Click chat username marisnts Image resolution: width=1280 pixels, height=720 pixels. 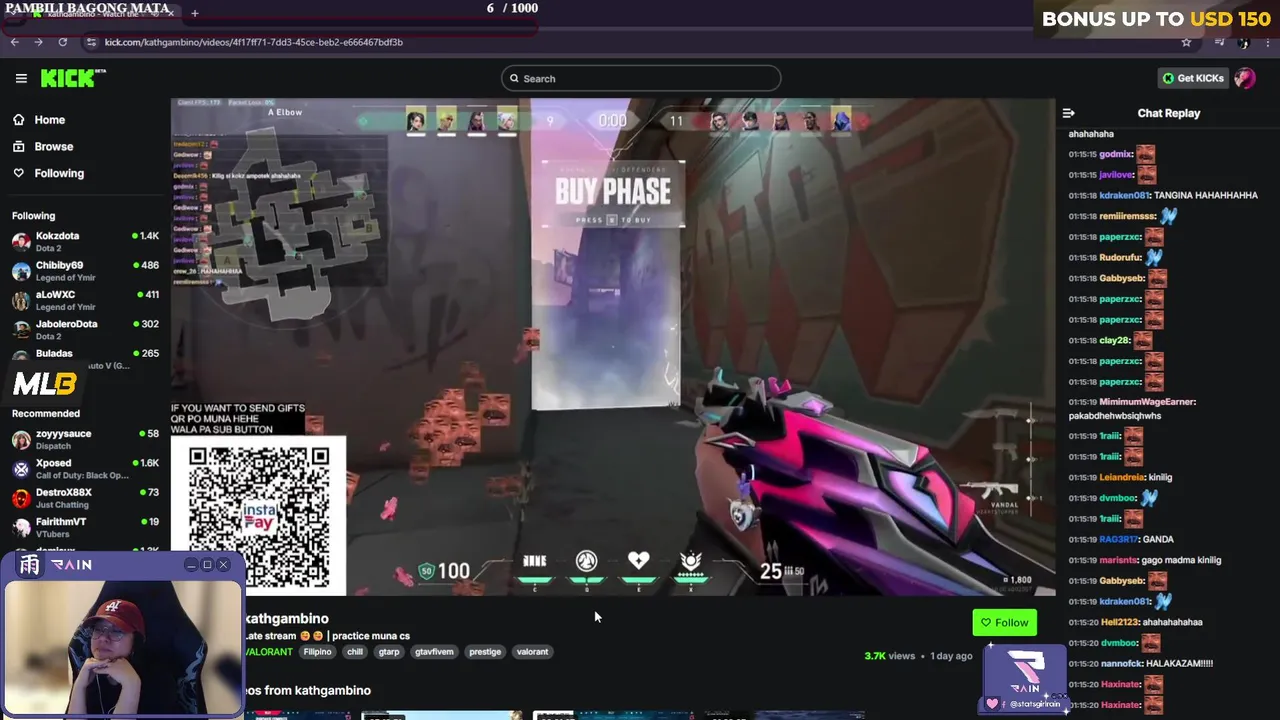[x=1118, y=560]
